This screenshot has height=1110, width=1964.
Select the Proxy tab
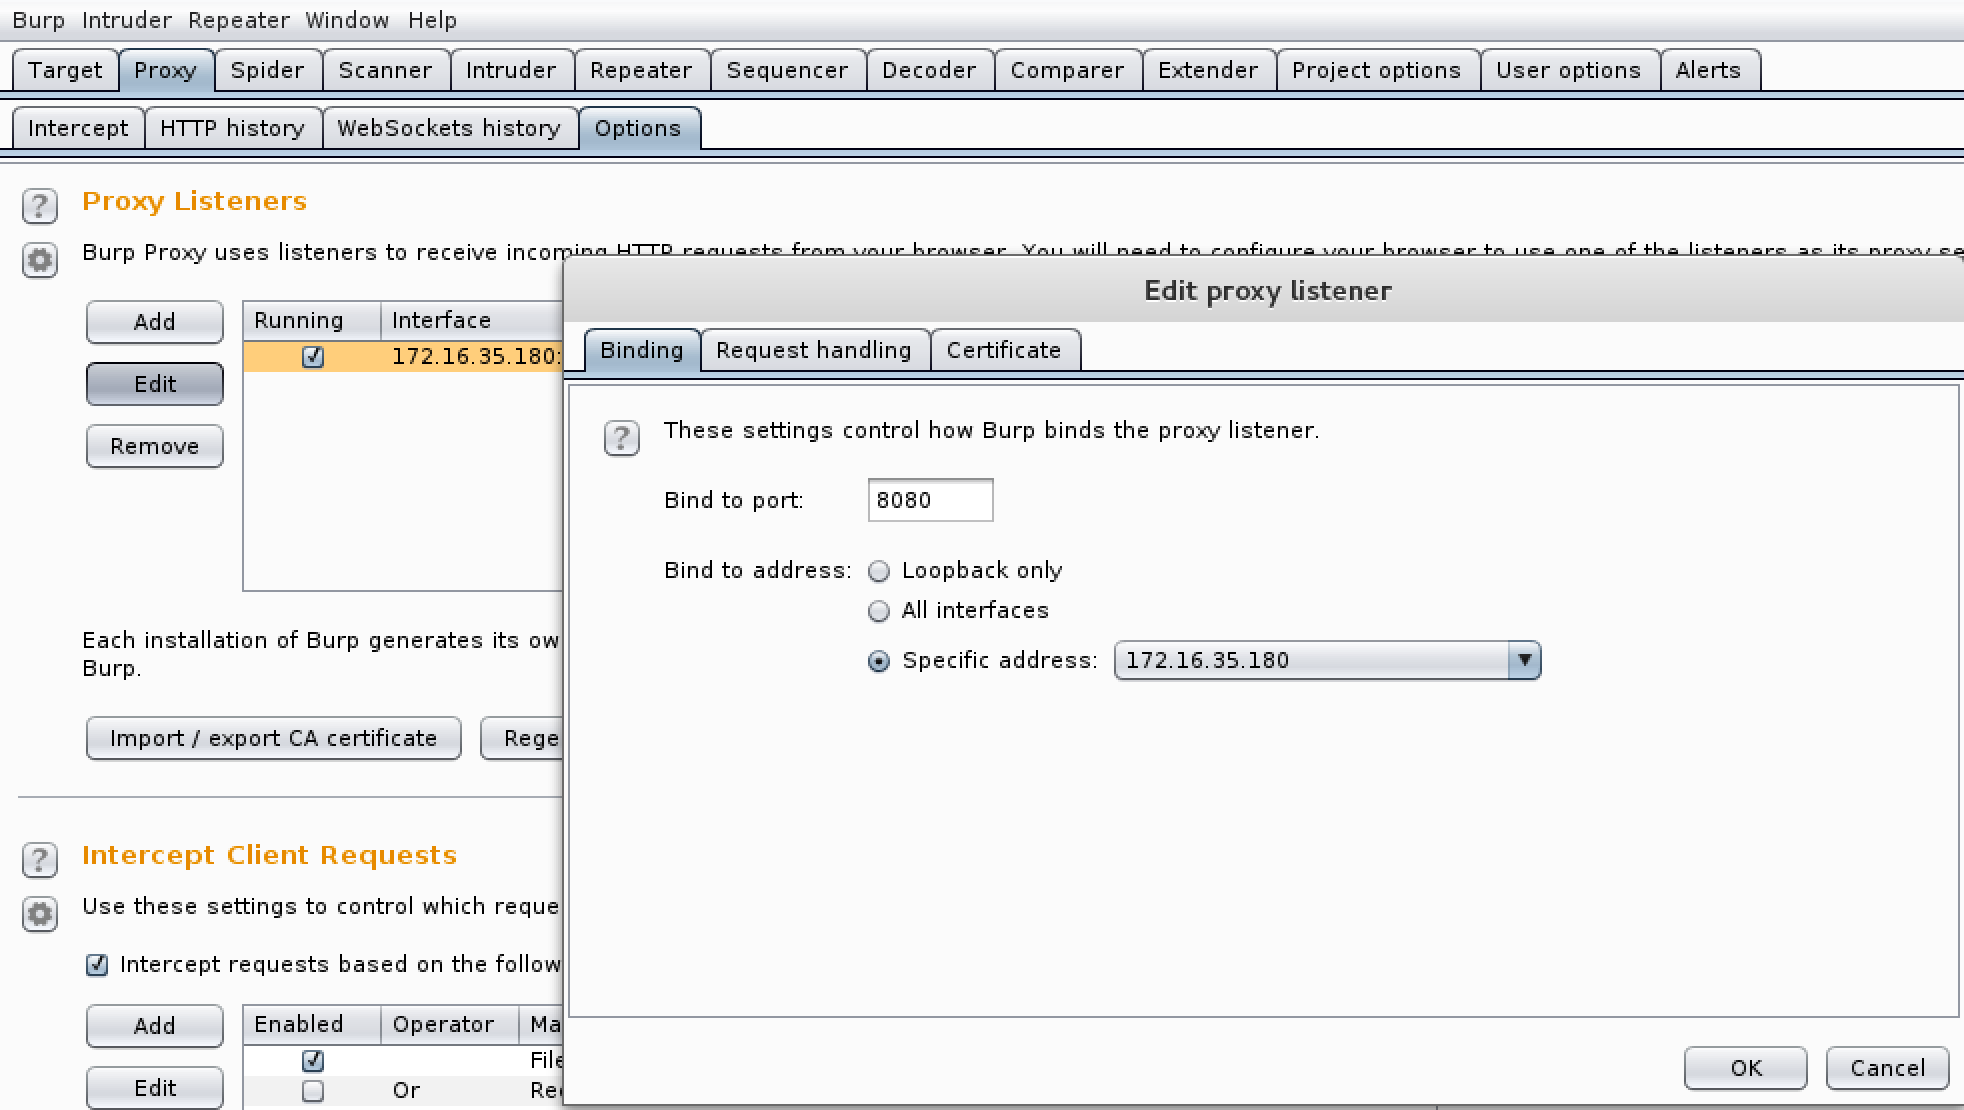click(x=165, y=70)
